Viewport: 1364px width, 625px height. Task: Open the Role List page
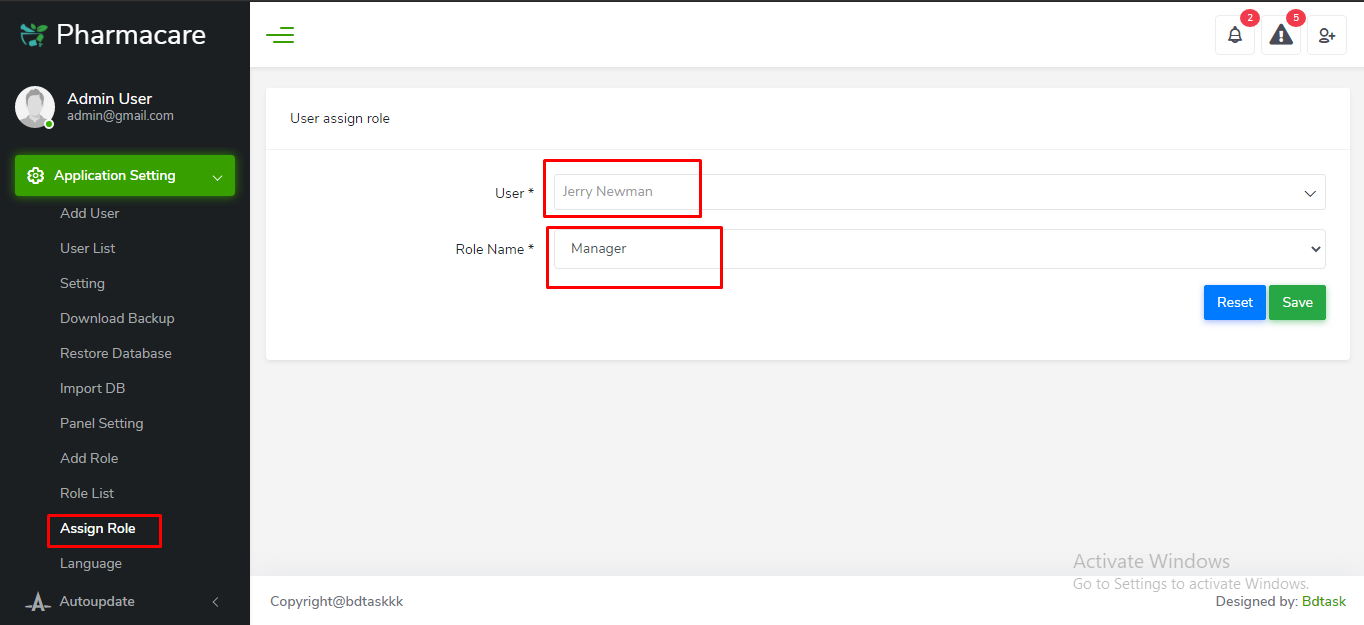point(87,493)
